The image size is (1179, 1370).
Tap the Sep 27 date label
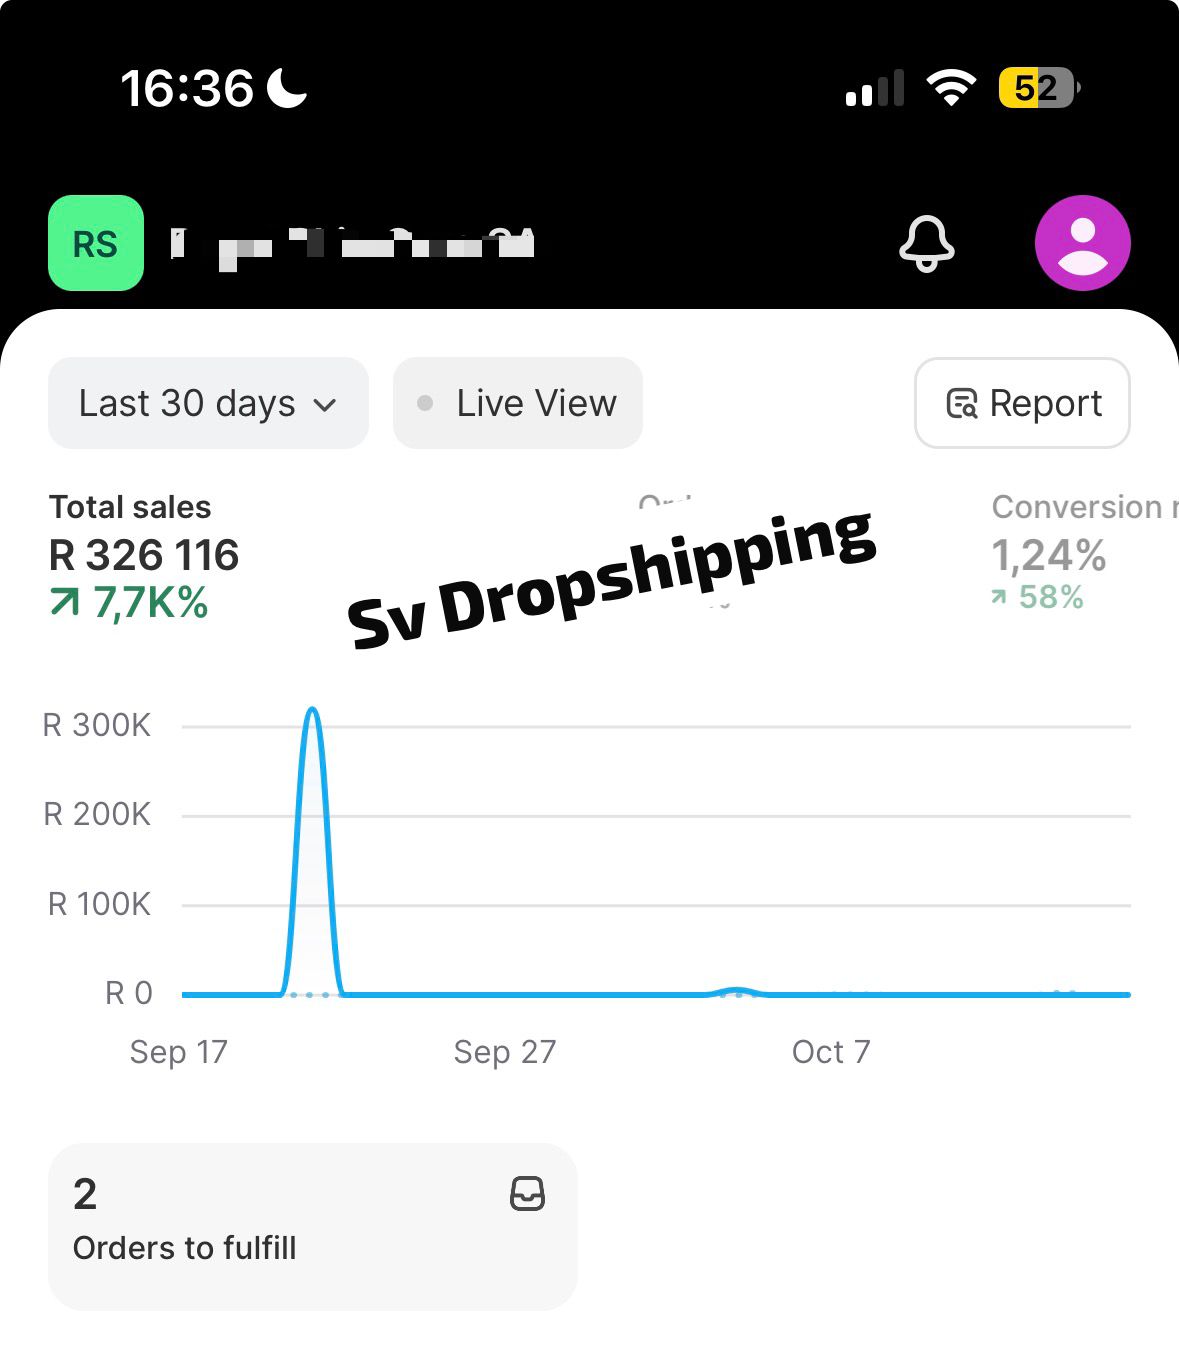coord(504,1052)
